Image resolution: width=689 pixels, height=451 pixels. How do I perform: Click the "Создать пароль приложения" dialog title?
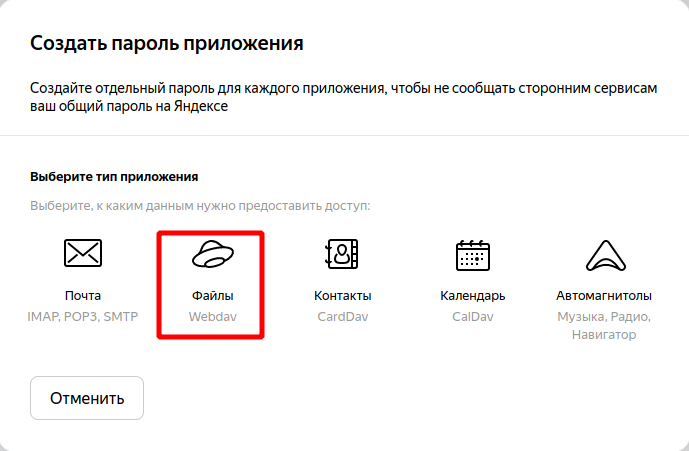[167, 44]
